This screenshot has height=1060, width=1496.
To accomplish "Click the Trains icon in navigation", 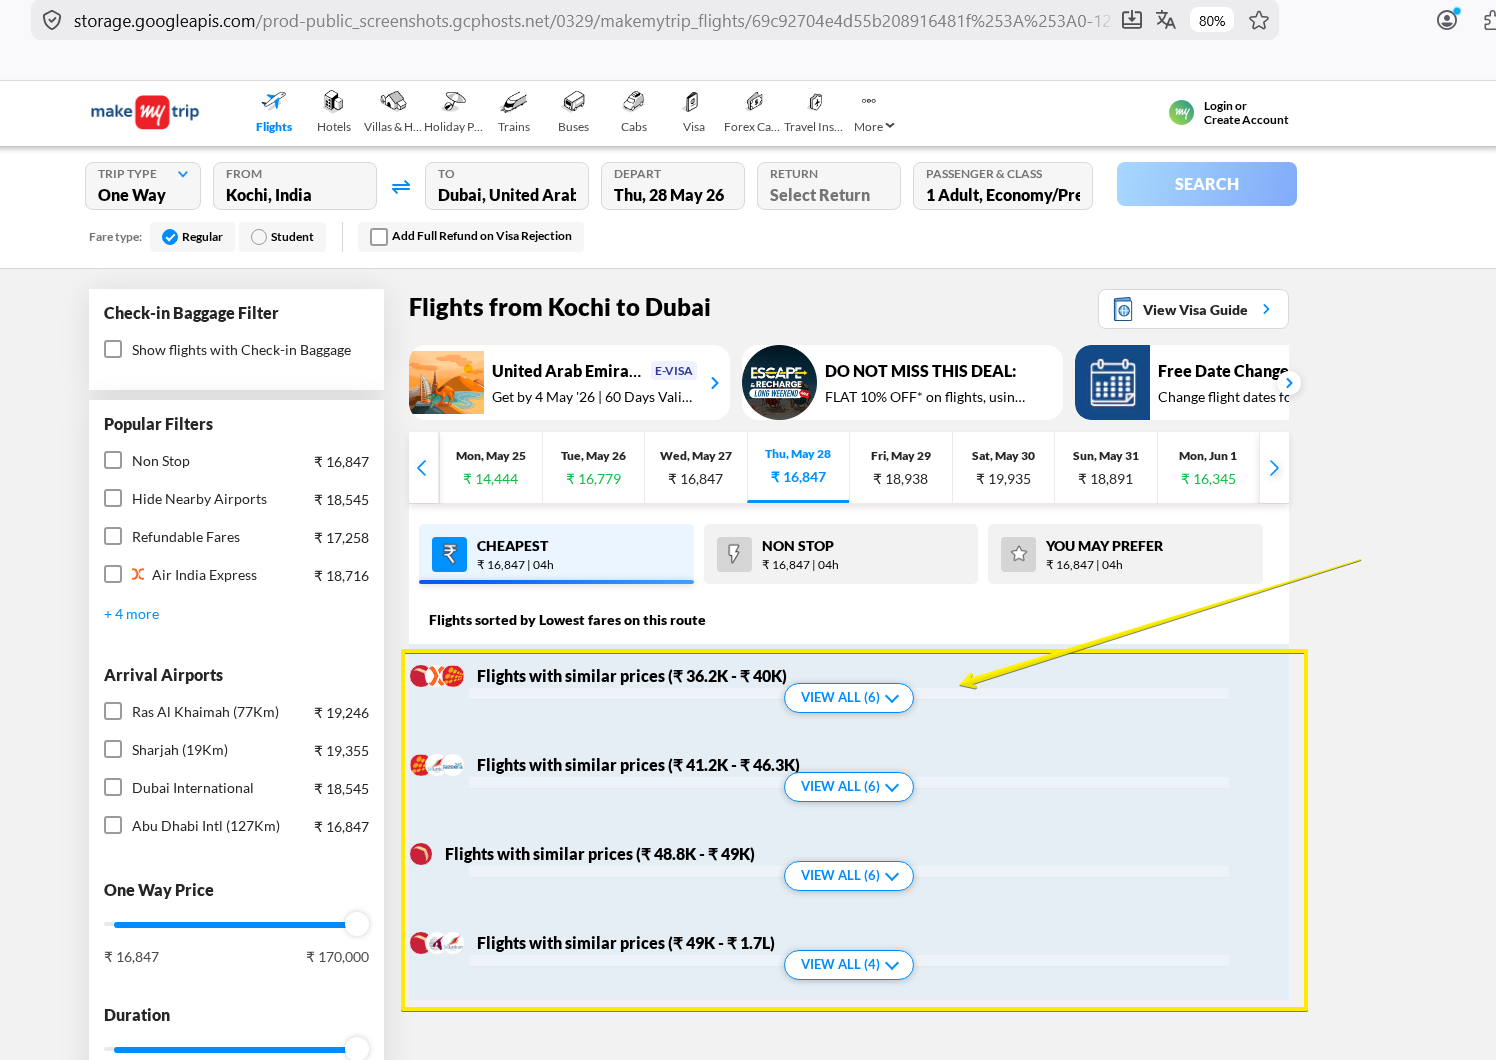I will coord(513,102).
